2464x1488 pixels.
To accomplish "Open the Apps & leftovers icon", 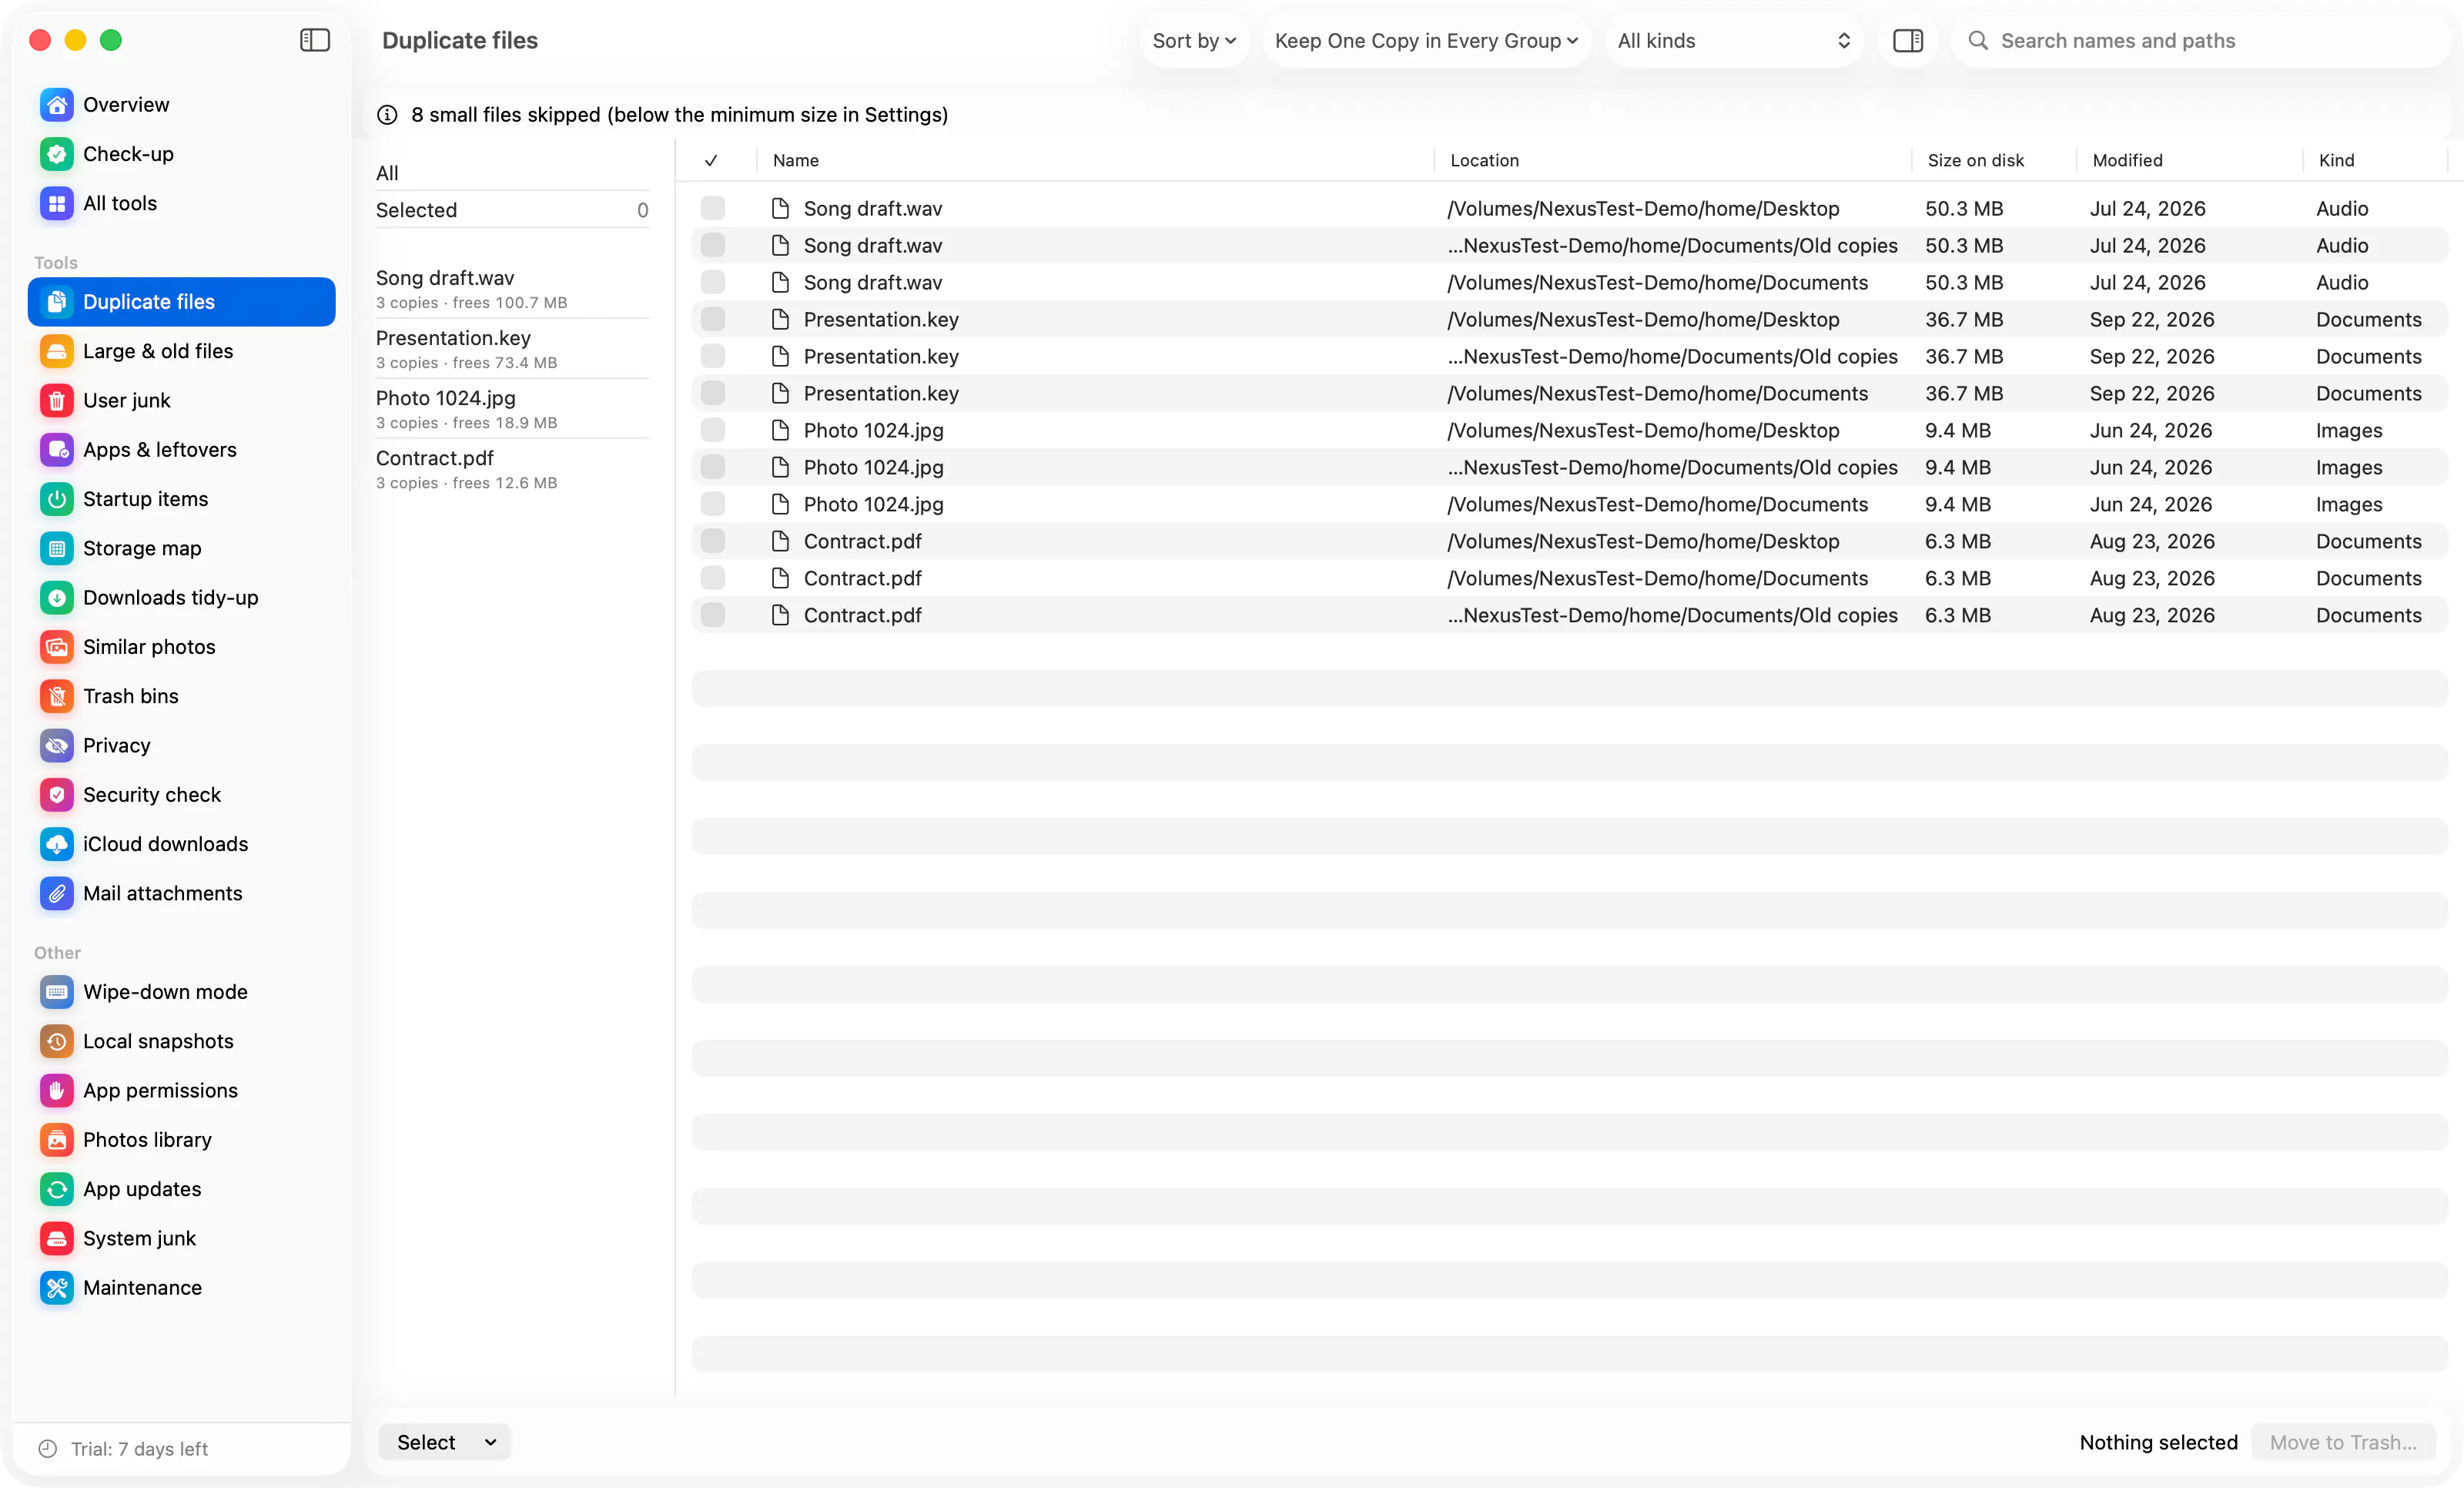I will (57, 449).
